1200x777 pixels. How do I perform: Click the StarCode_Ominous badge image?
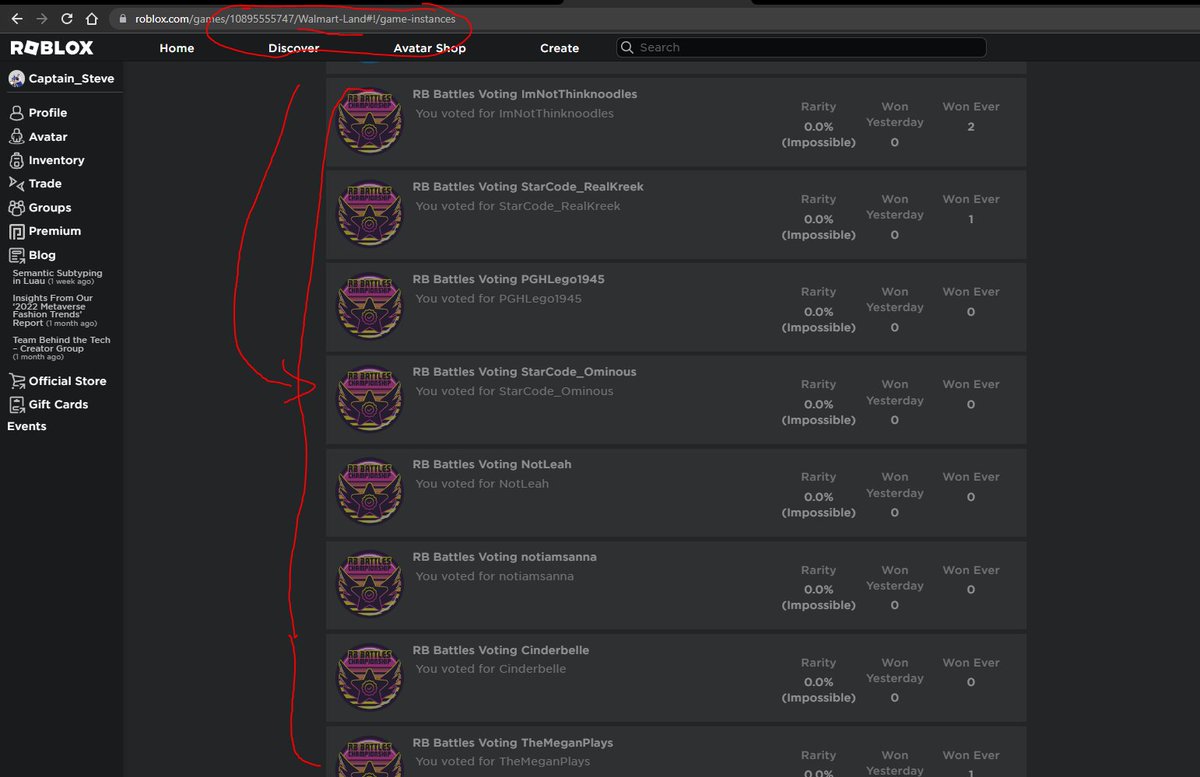(x=369, y=399)
